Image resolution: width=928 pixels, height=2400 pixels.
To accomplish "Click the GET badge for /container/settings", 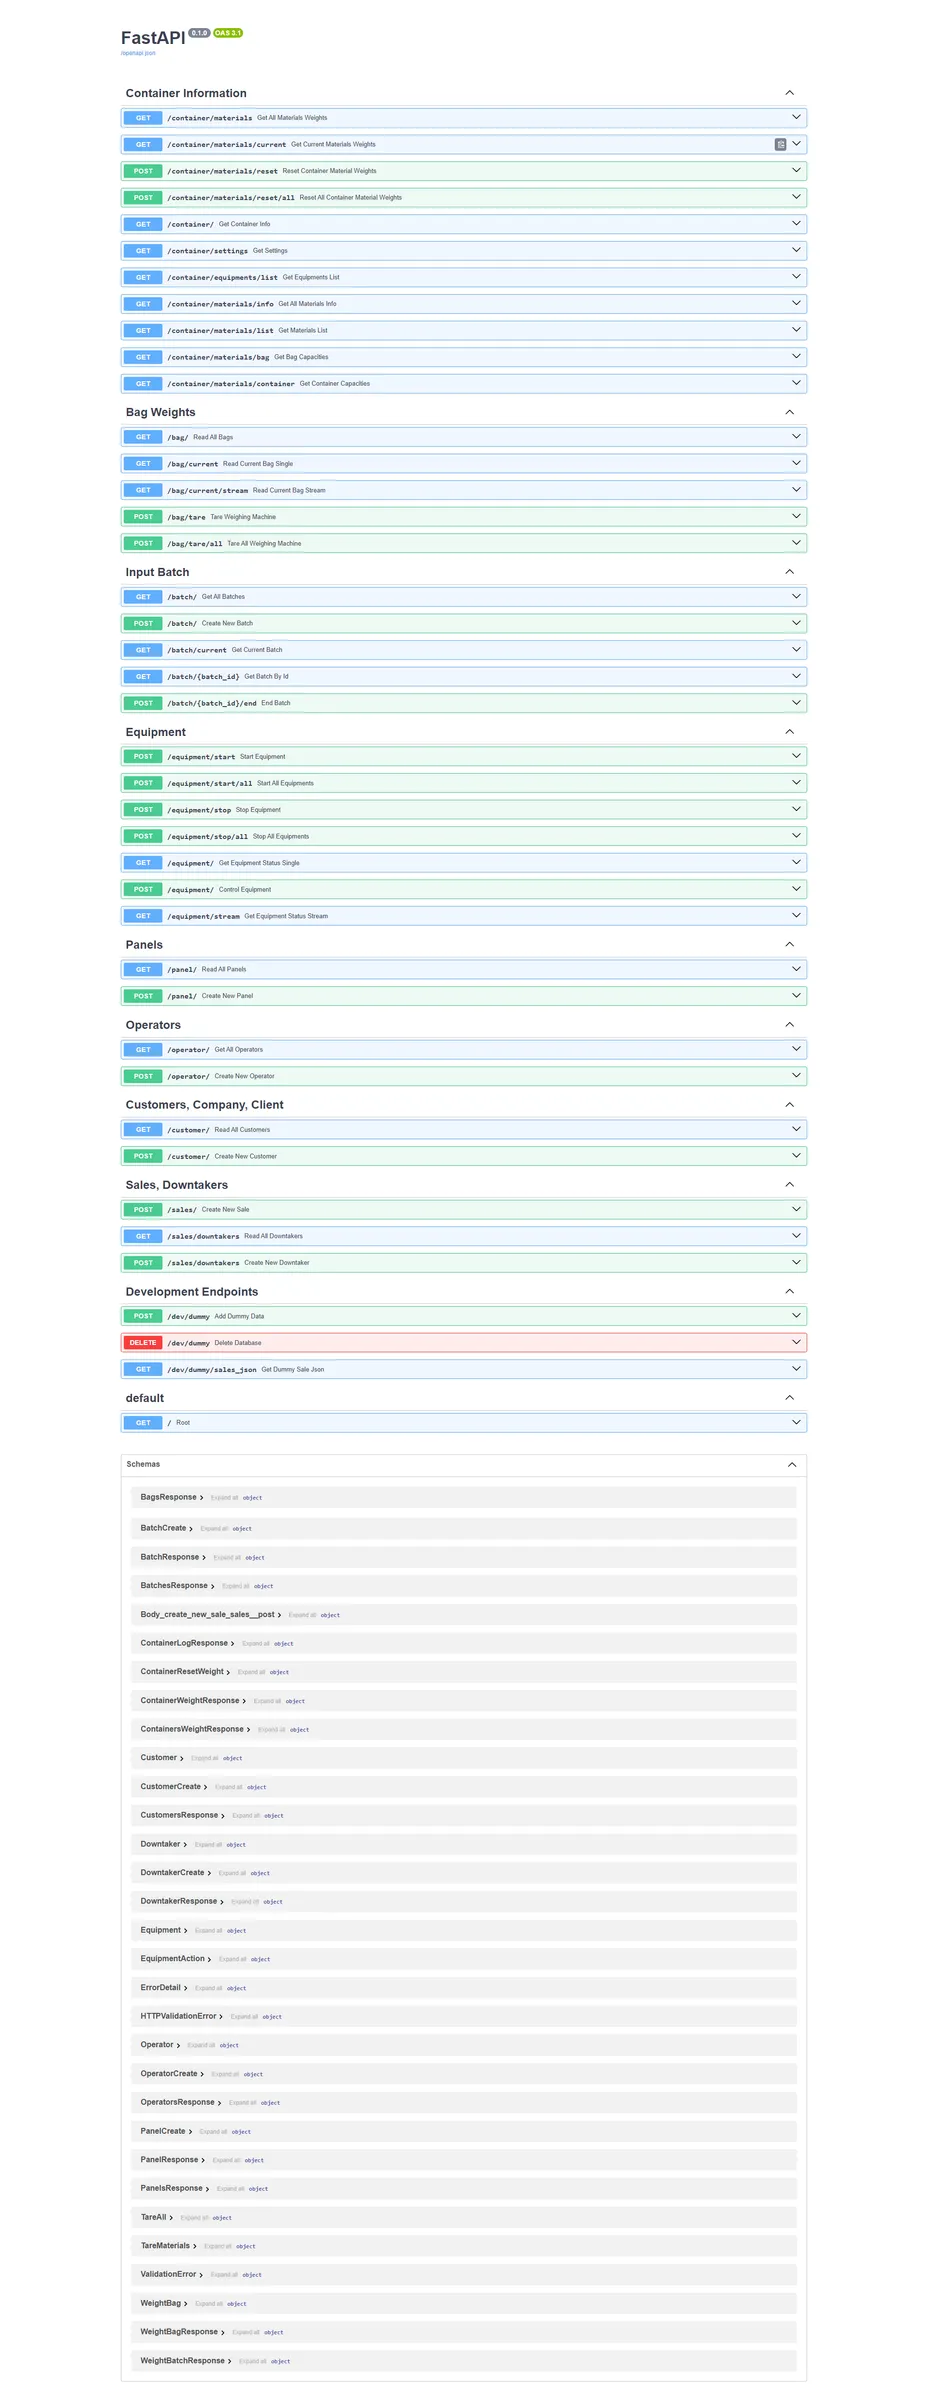I will tap(143, 251).
